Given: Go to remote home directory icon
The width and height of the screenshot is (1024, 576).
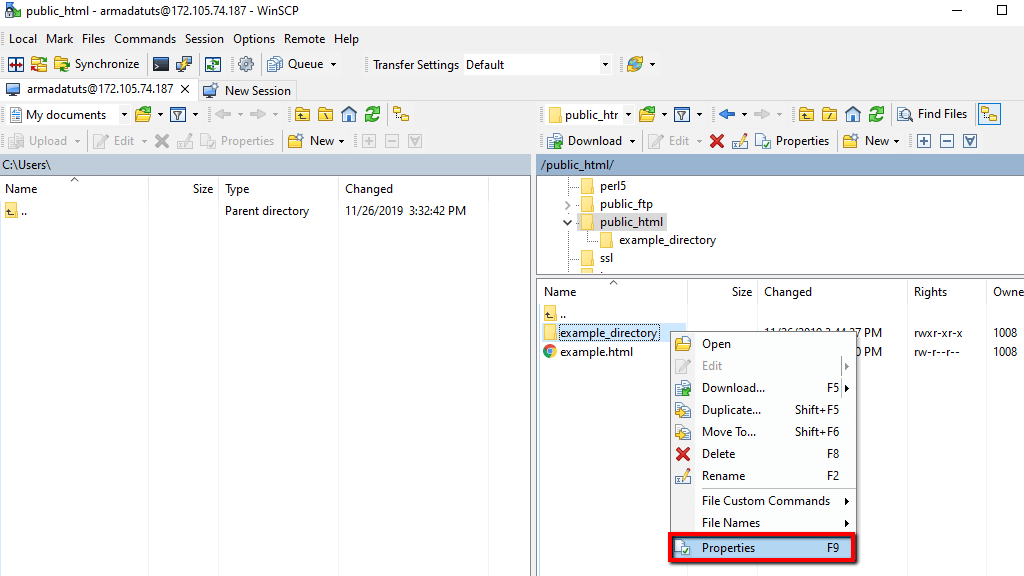Looking at the screenshot, I should pyautogui.click(x=853, y=115).
